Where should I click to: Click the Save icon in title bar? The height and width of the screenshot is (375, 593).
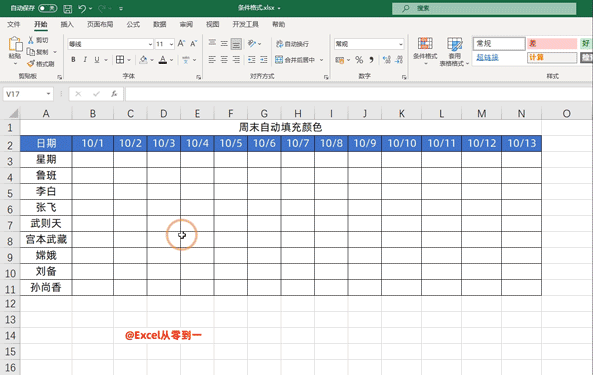click(x=68, y=8)
